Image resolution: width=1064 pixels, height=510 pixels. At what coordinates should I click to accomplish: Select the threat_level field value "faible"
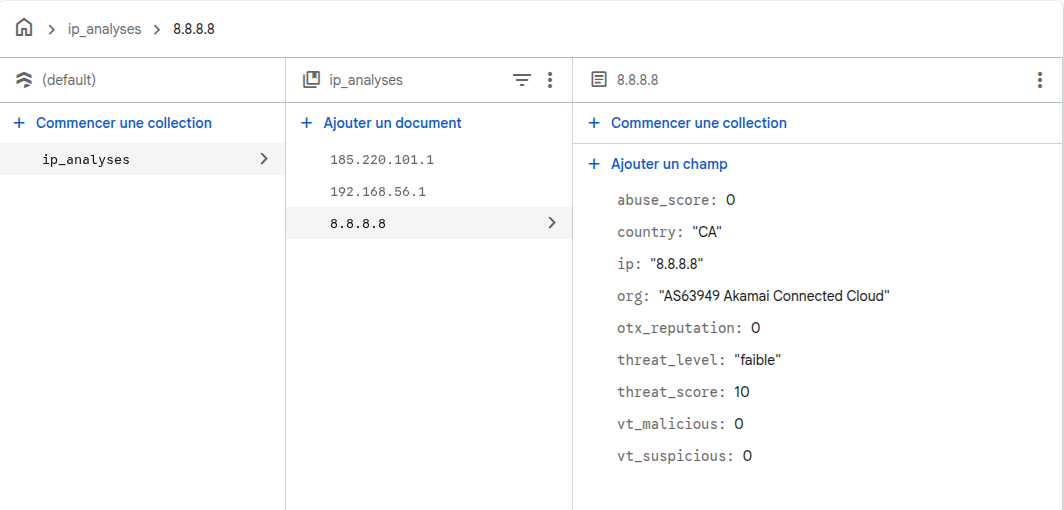tap(756, 360)
